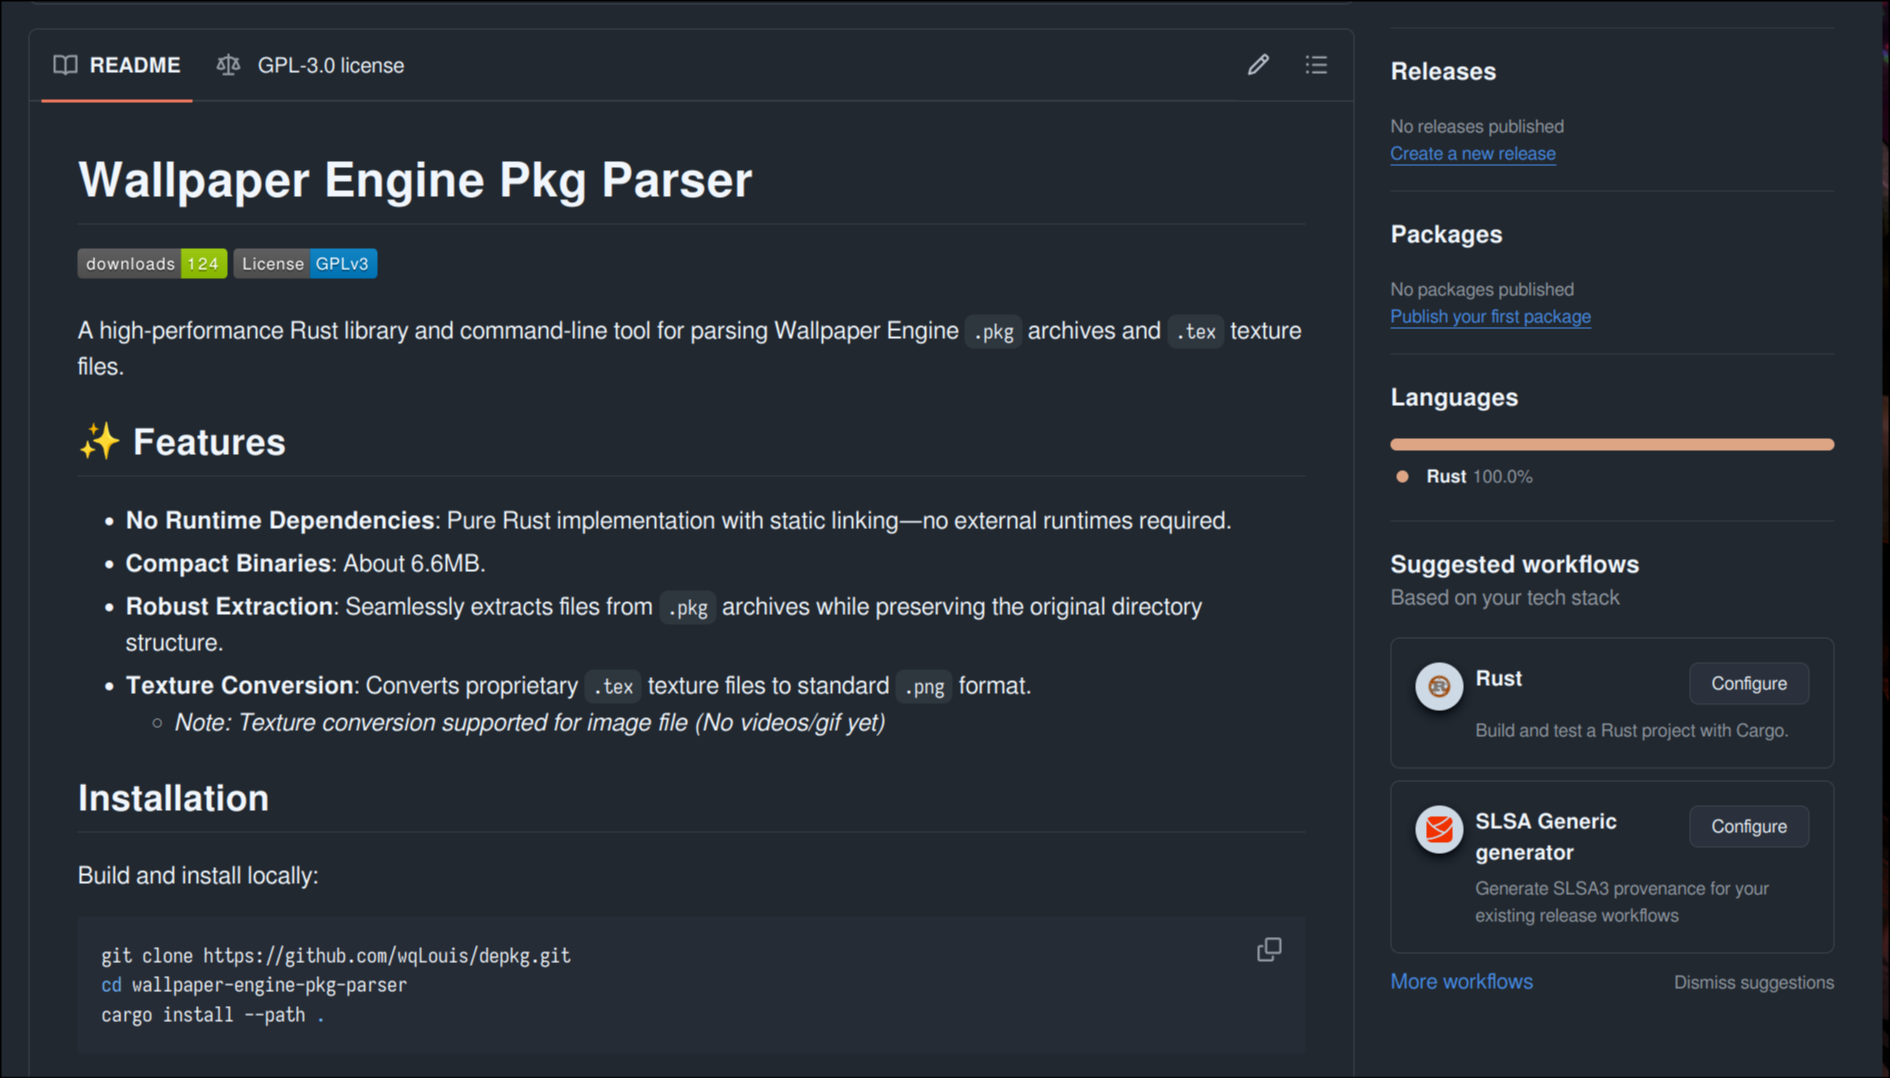Click the Rust workflow logo icon
The height and width of the screenshot is (1078, 1890).
(x=1439, y=686)
